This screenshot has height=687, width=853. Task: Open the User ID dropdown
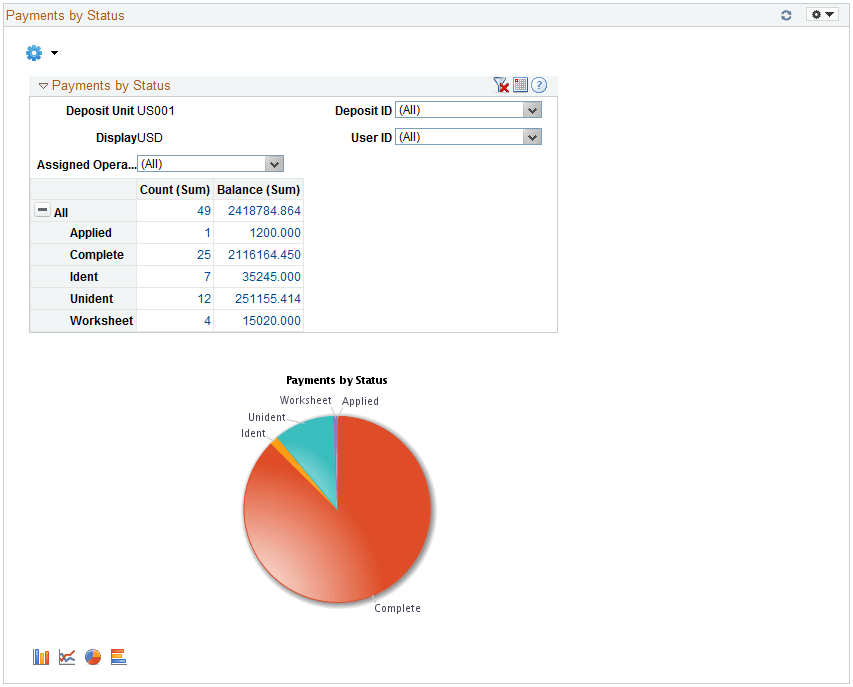(x=533, y=137)
